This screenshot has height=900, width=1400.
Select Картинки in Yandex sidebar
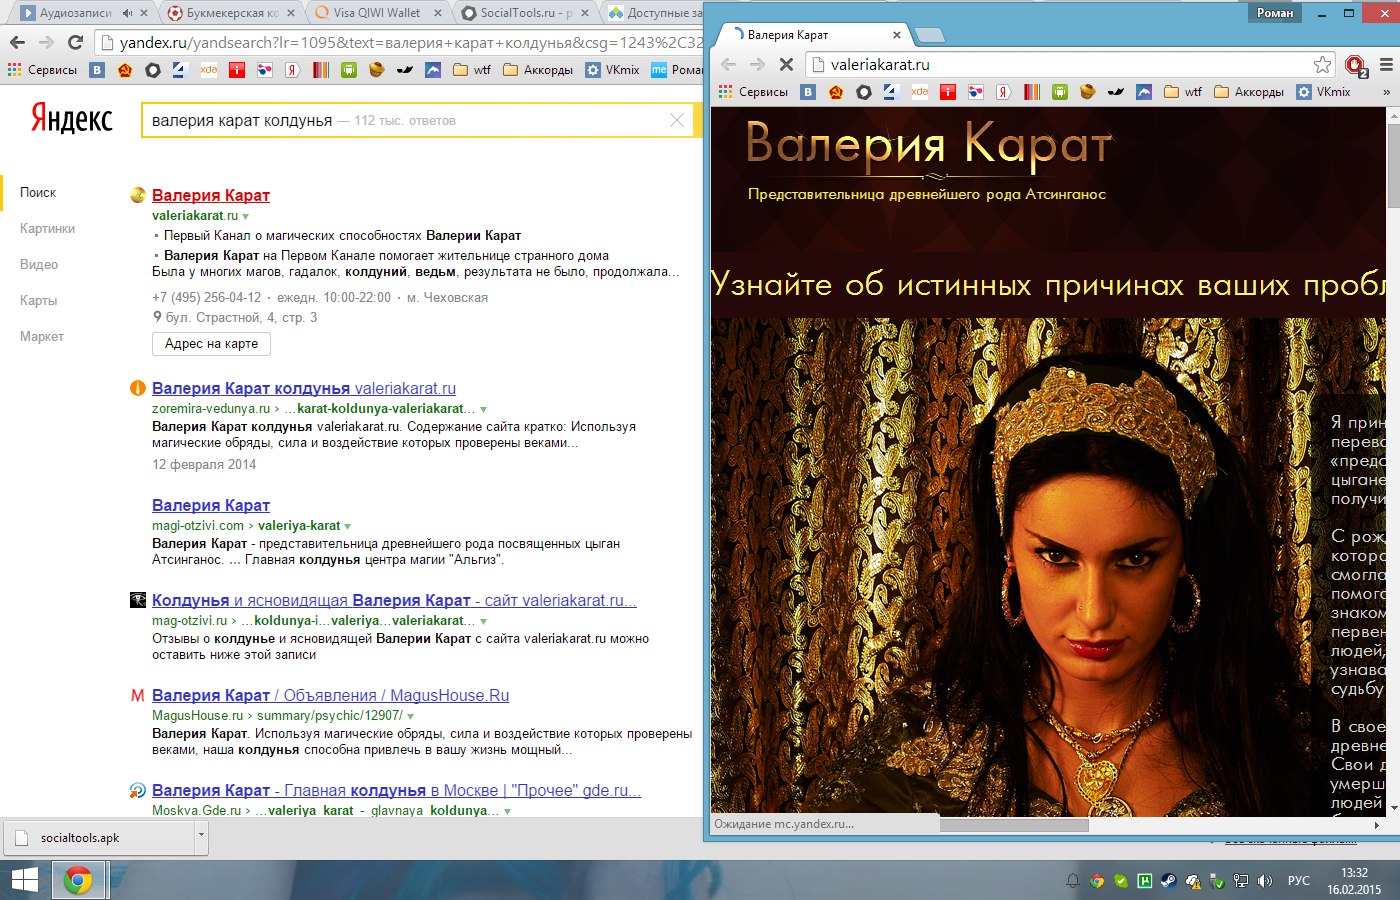pyautogui.click(x=48, y=229)
